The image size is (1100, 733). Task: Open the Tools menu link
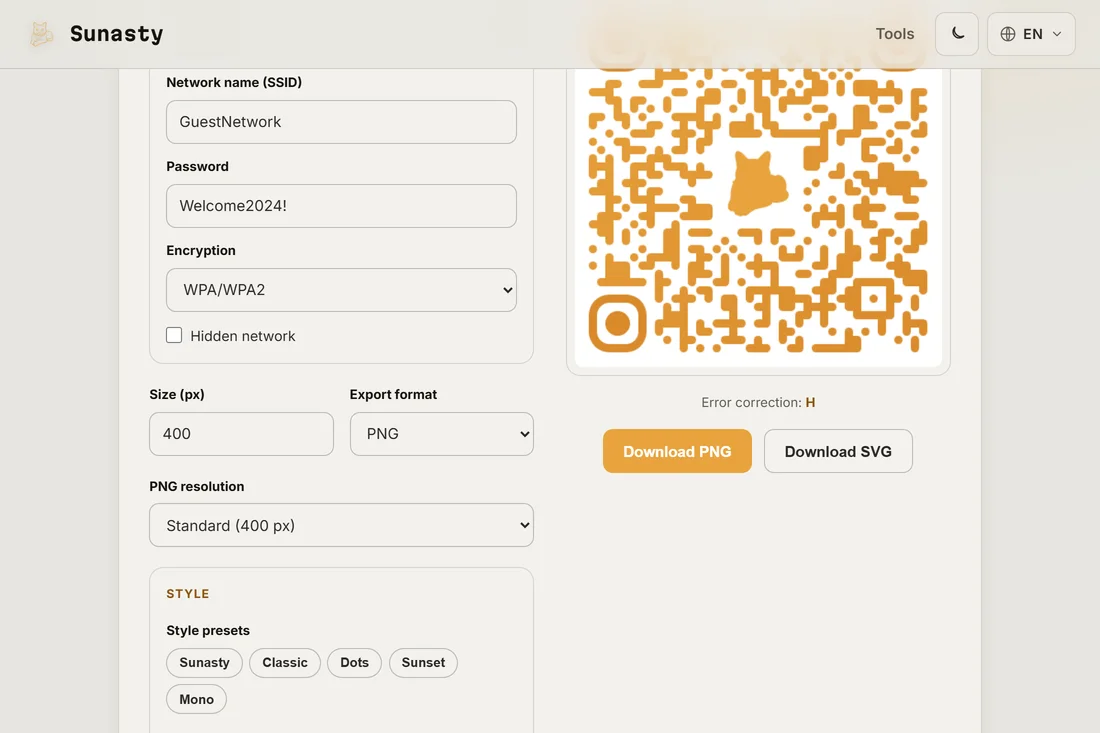tap(894, 34)
